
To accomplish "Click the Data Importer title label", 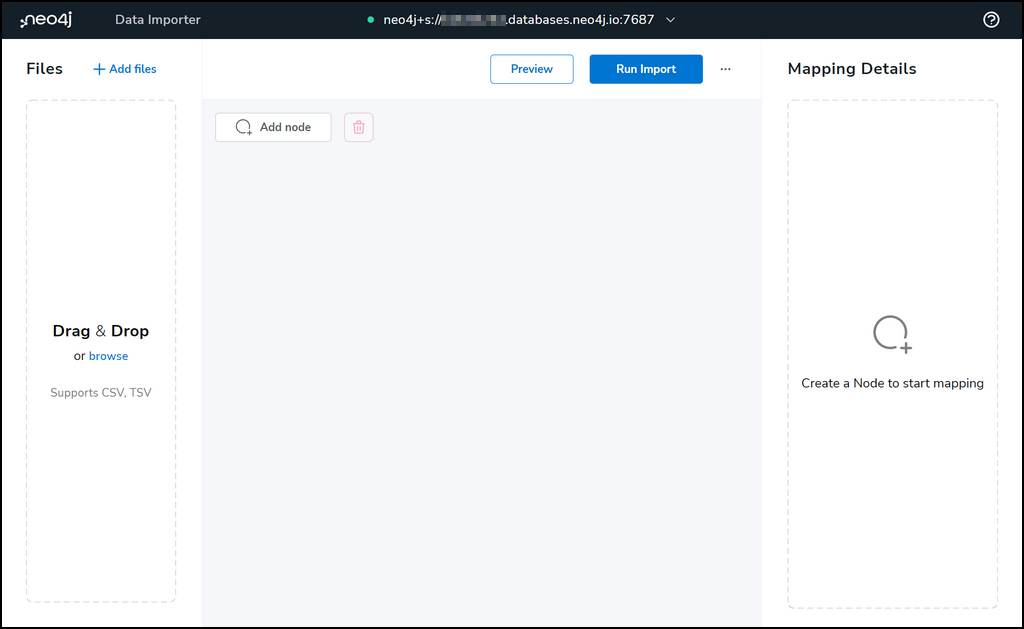I will [x=157, y=19].
